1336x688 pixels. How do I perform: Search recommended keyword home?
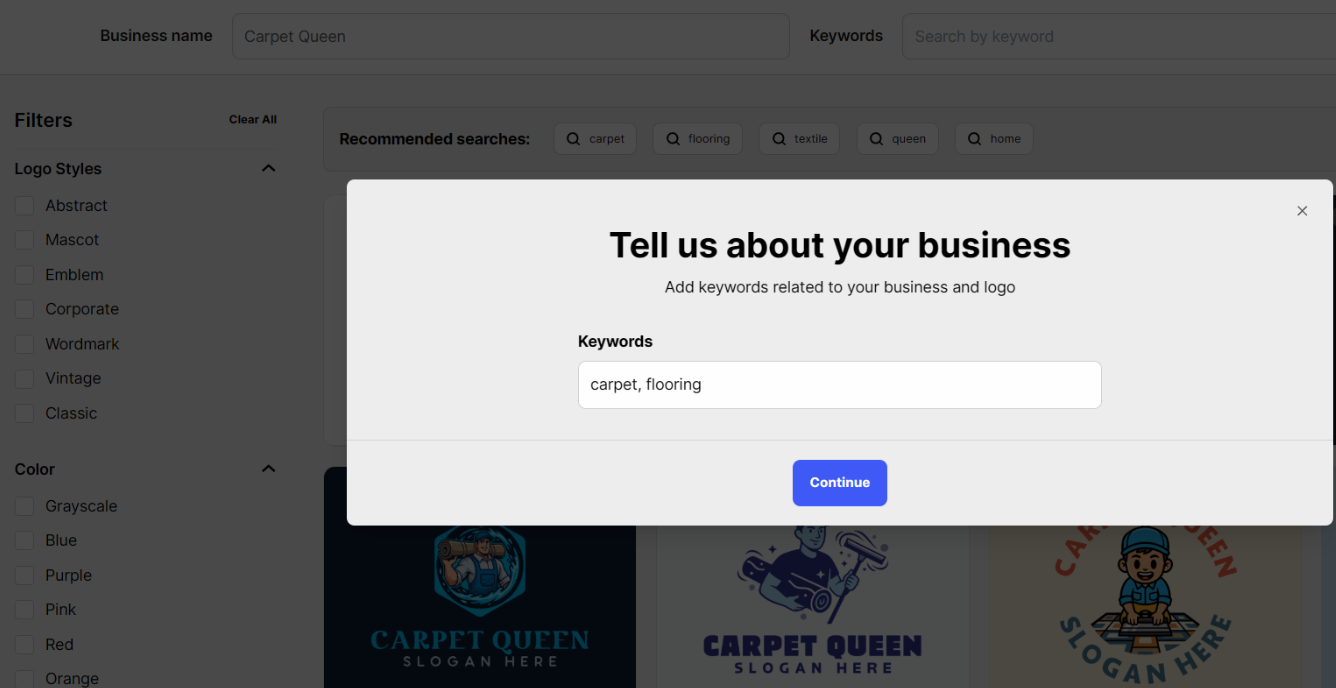(x=994, y=139)
